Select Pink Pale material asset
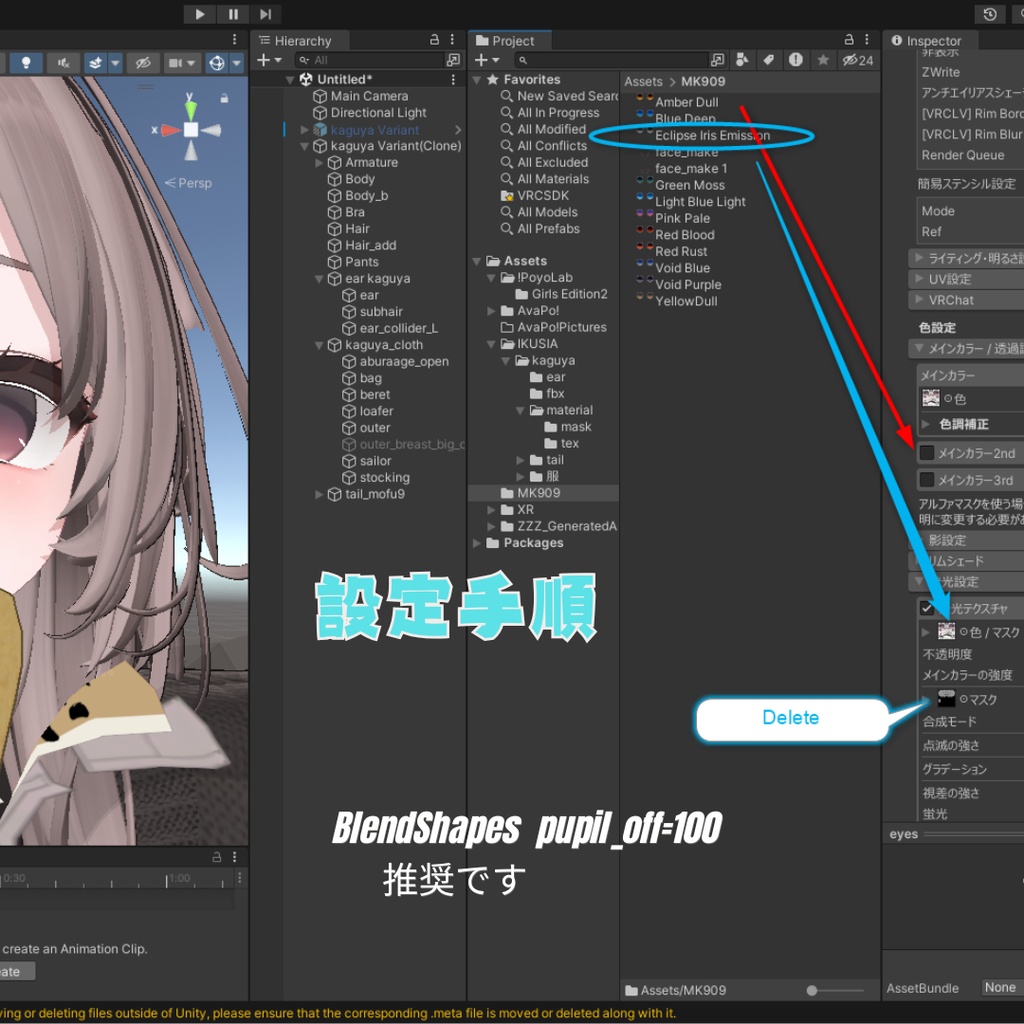 tap(682, 219)
